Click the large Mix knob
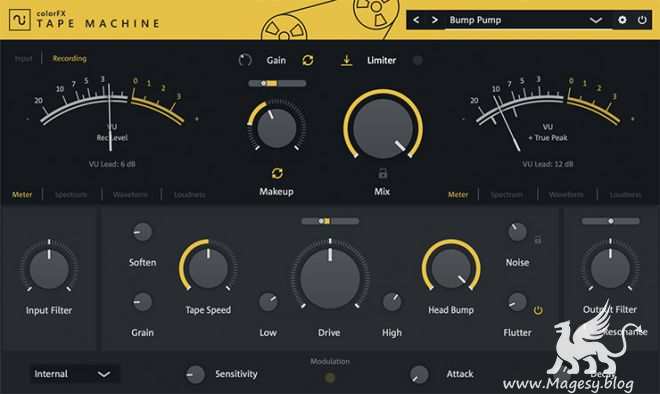This screenshot has width=660, height=394. pyautogui.click(x=383, y=128)
